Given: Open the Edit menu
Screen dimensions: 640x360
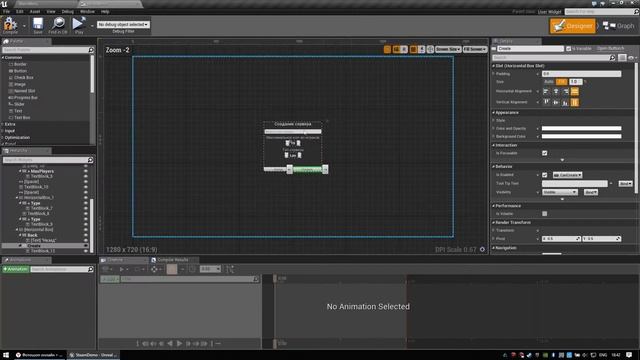Looking at the screenshot, I should click(x=20, y=11).
